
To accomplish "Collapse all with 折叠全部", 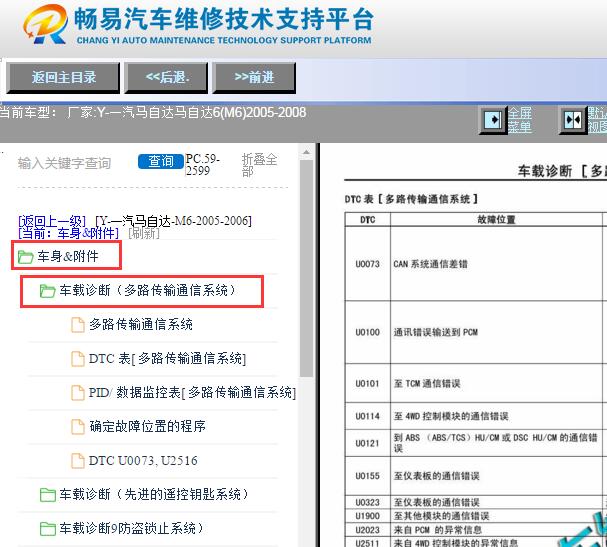I will point(259,165).
